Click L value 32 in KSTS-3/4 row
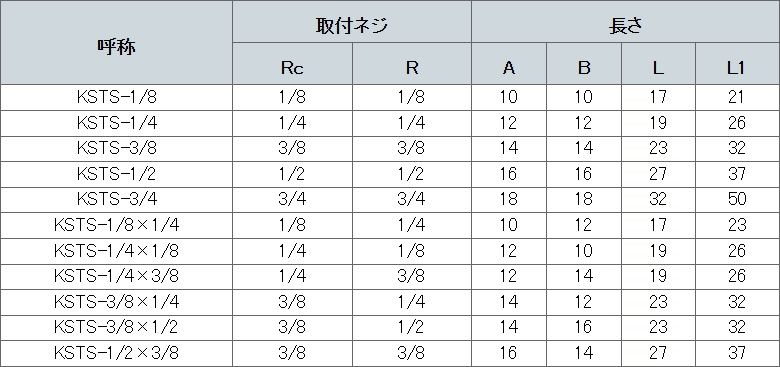This screenshot has width=780, height=367. tap(657, 199)
